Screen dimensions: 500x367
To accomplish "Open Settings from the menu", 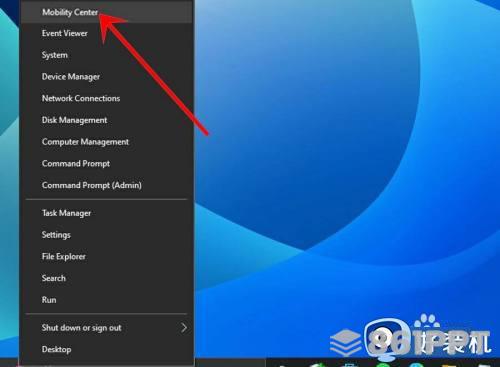I will click(107, 235).
